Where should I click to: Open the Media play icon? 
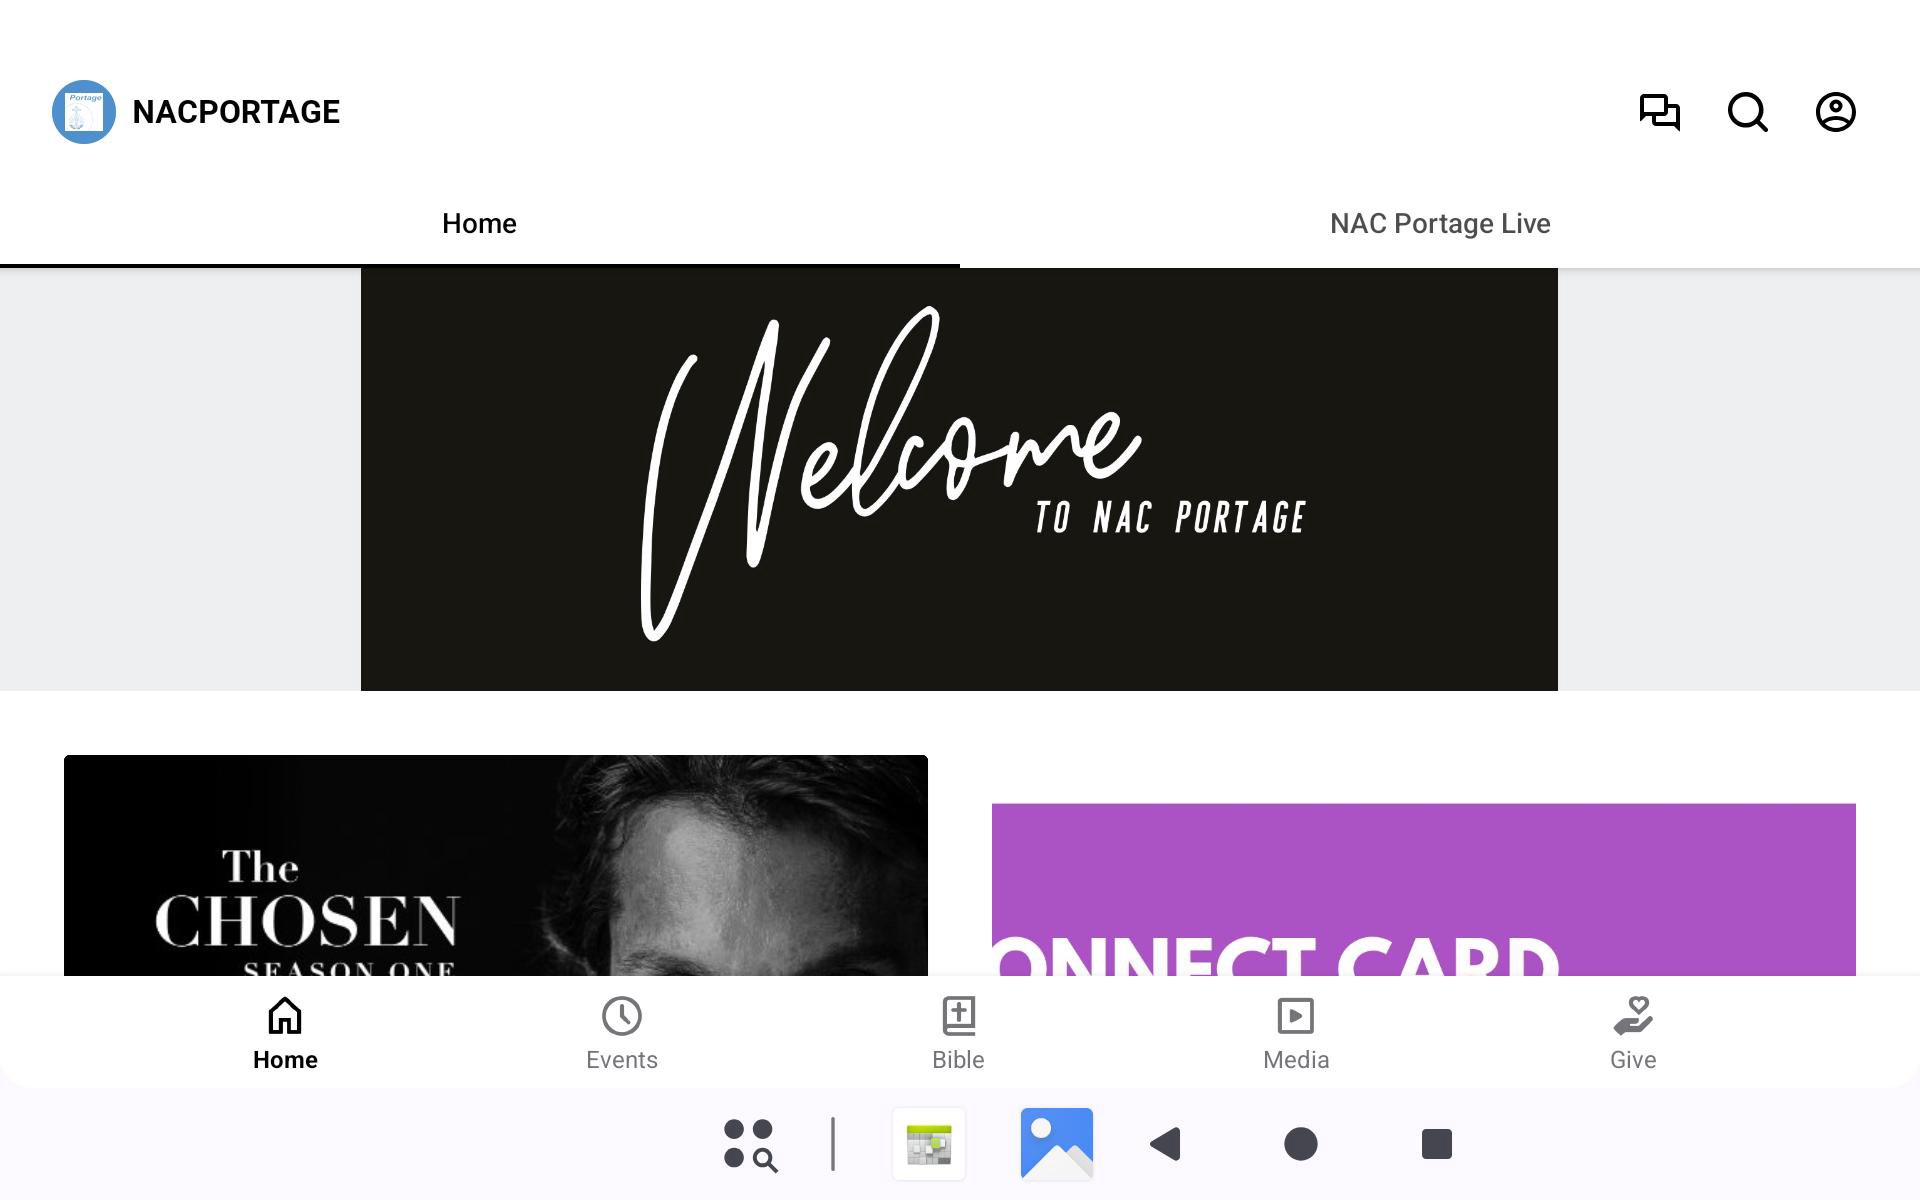[x=1296, y=1016]
